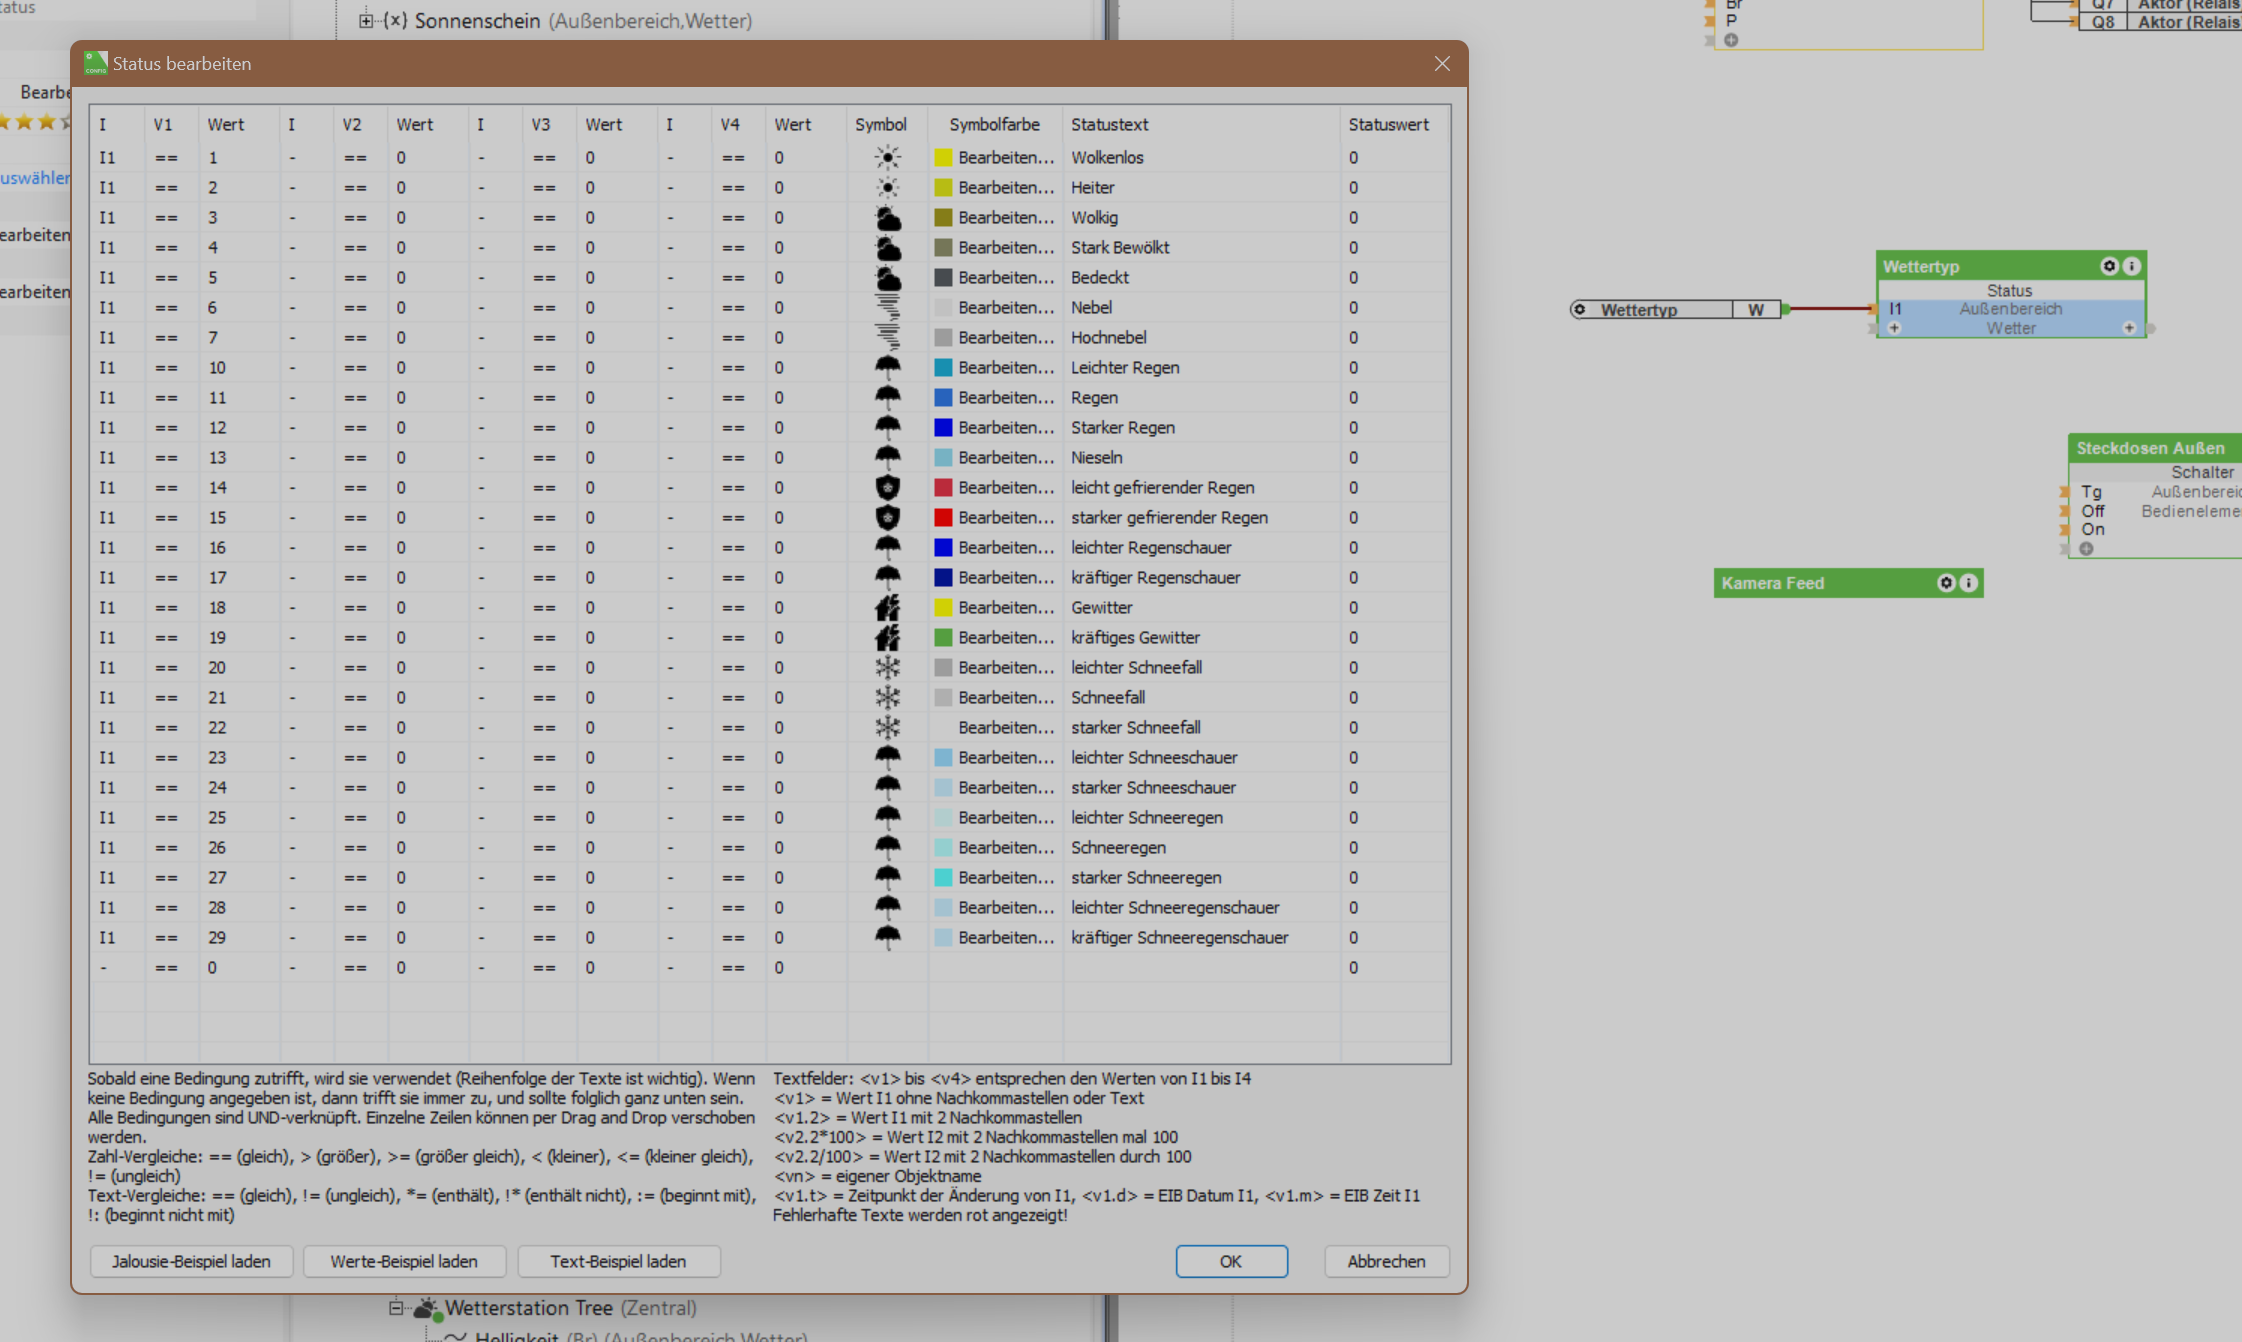
Task: Click the sun symbol in the Wolkenlos row
Action: tap(887, 157)
